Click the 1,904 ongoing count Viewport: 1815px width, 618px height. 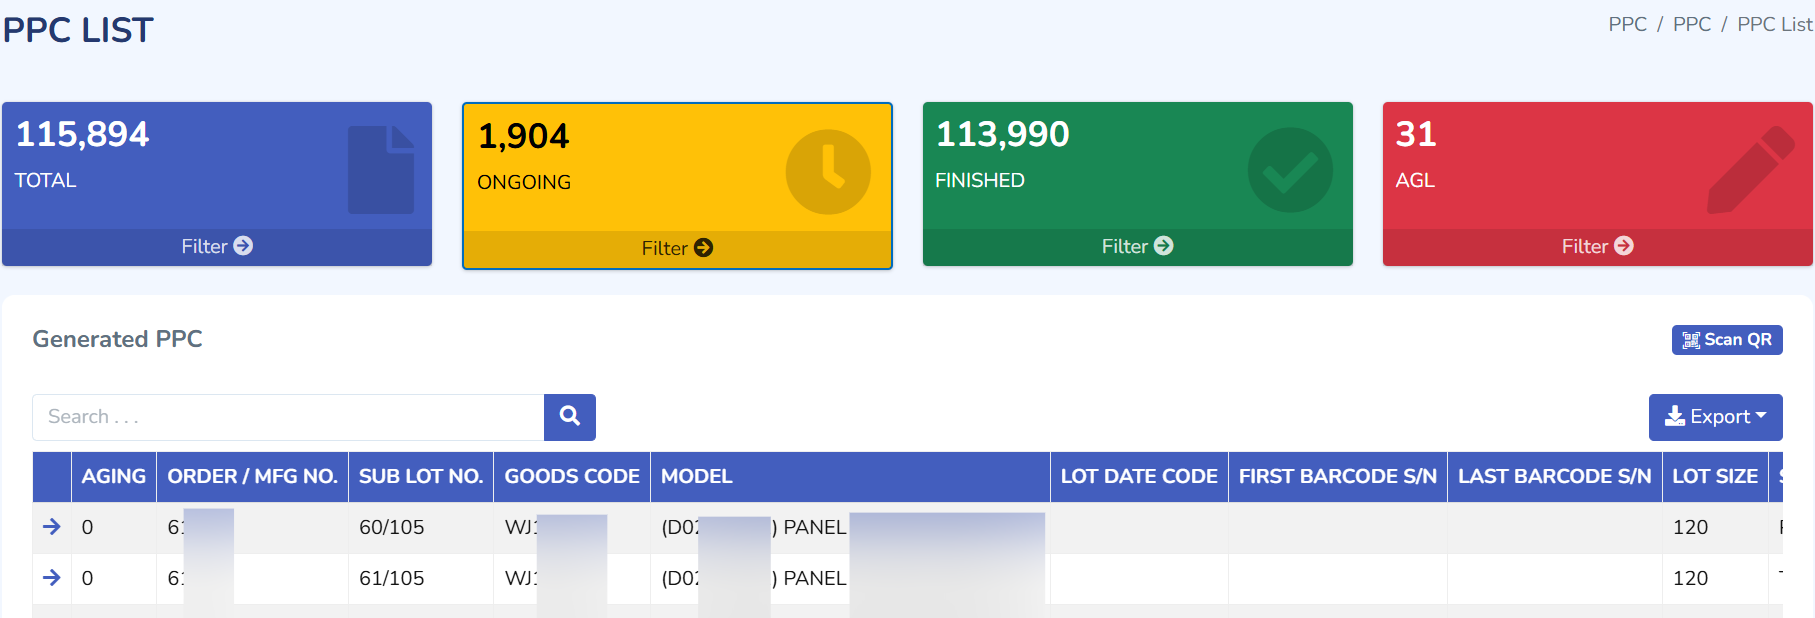[x=523, y=136]
